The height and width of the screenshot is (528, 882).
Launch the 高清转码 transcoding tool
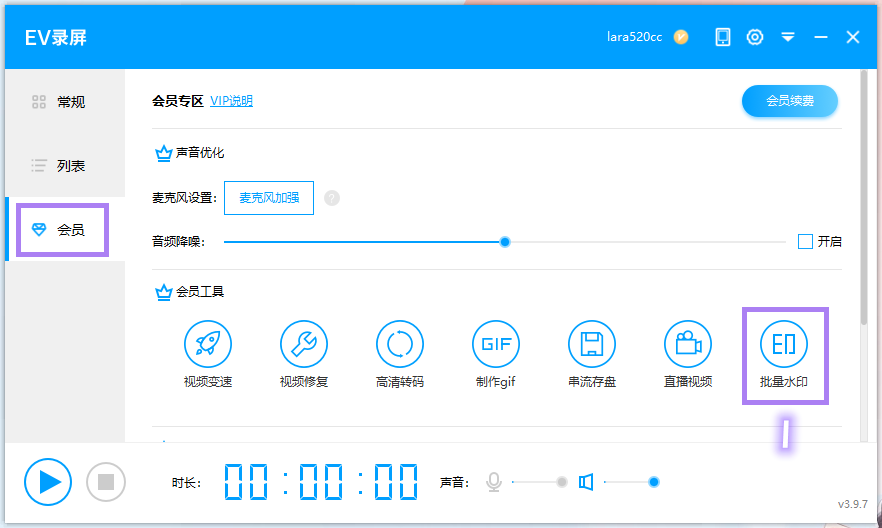pyautogui.click(x=399, y=354)
